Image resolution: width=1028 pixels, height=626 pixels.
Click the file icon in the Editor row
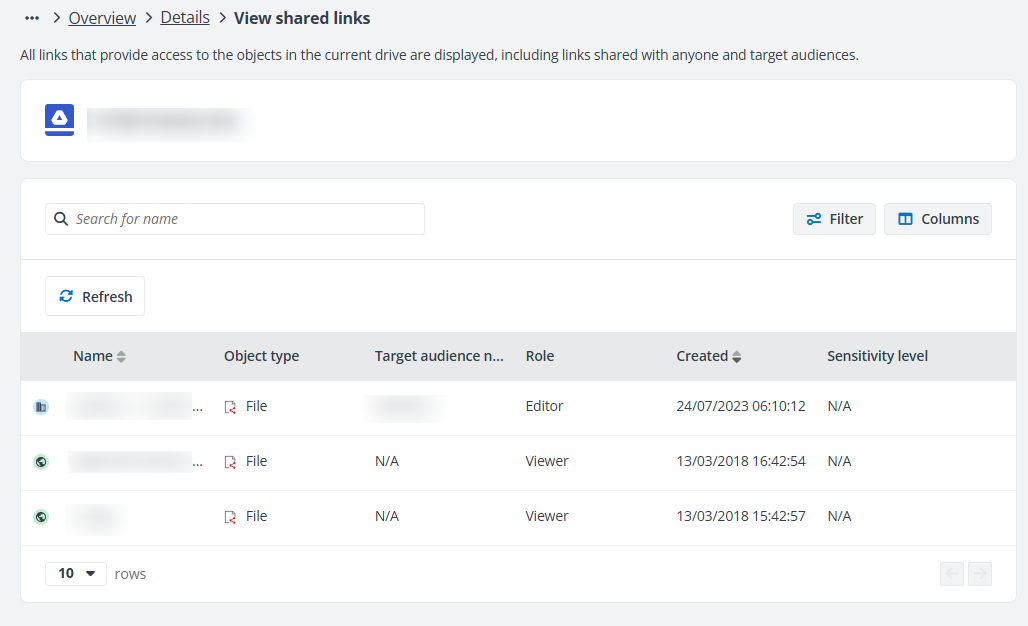coord(230,407)
